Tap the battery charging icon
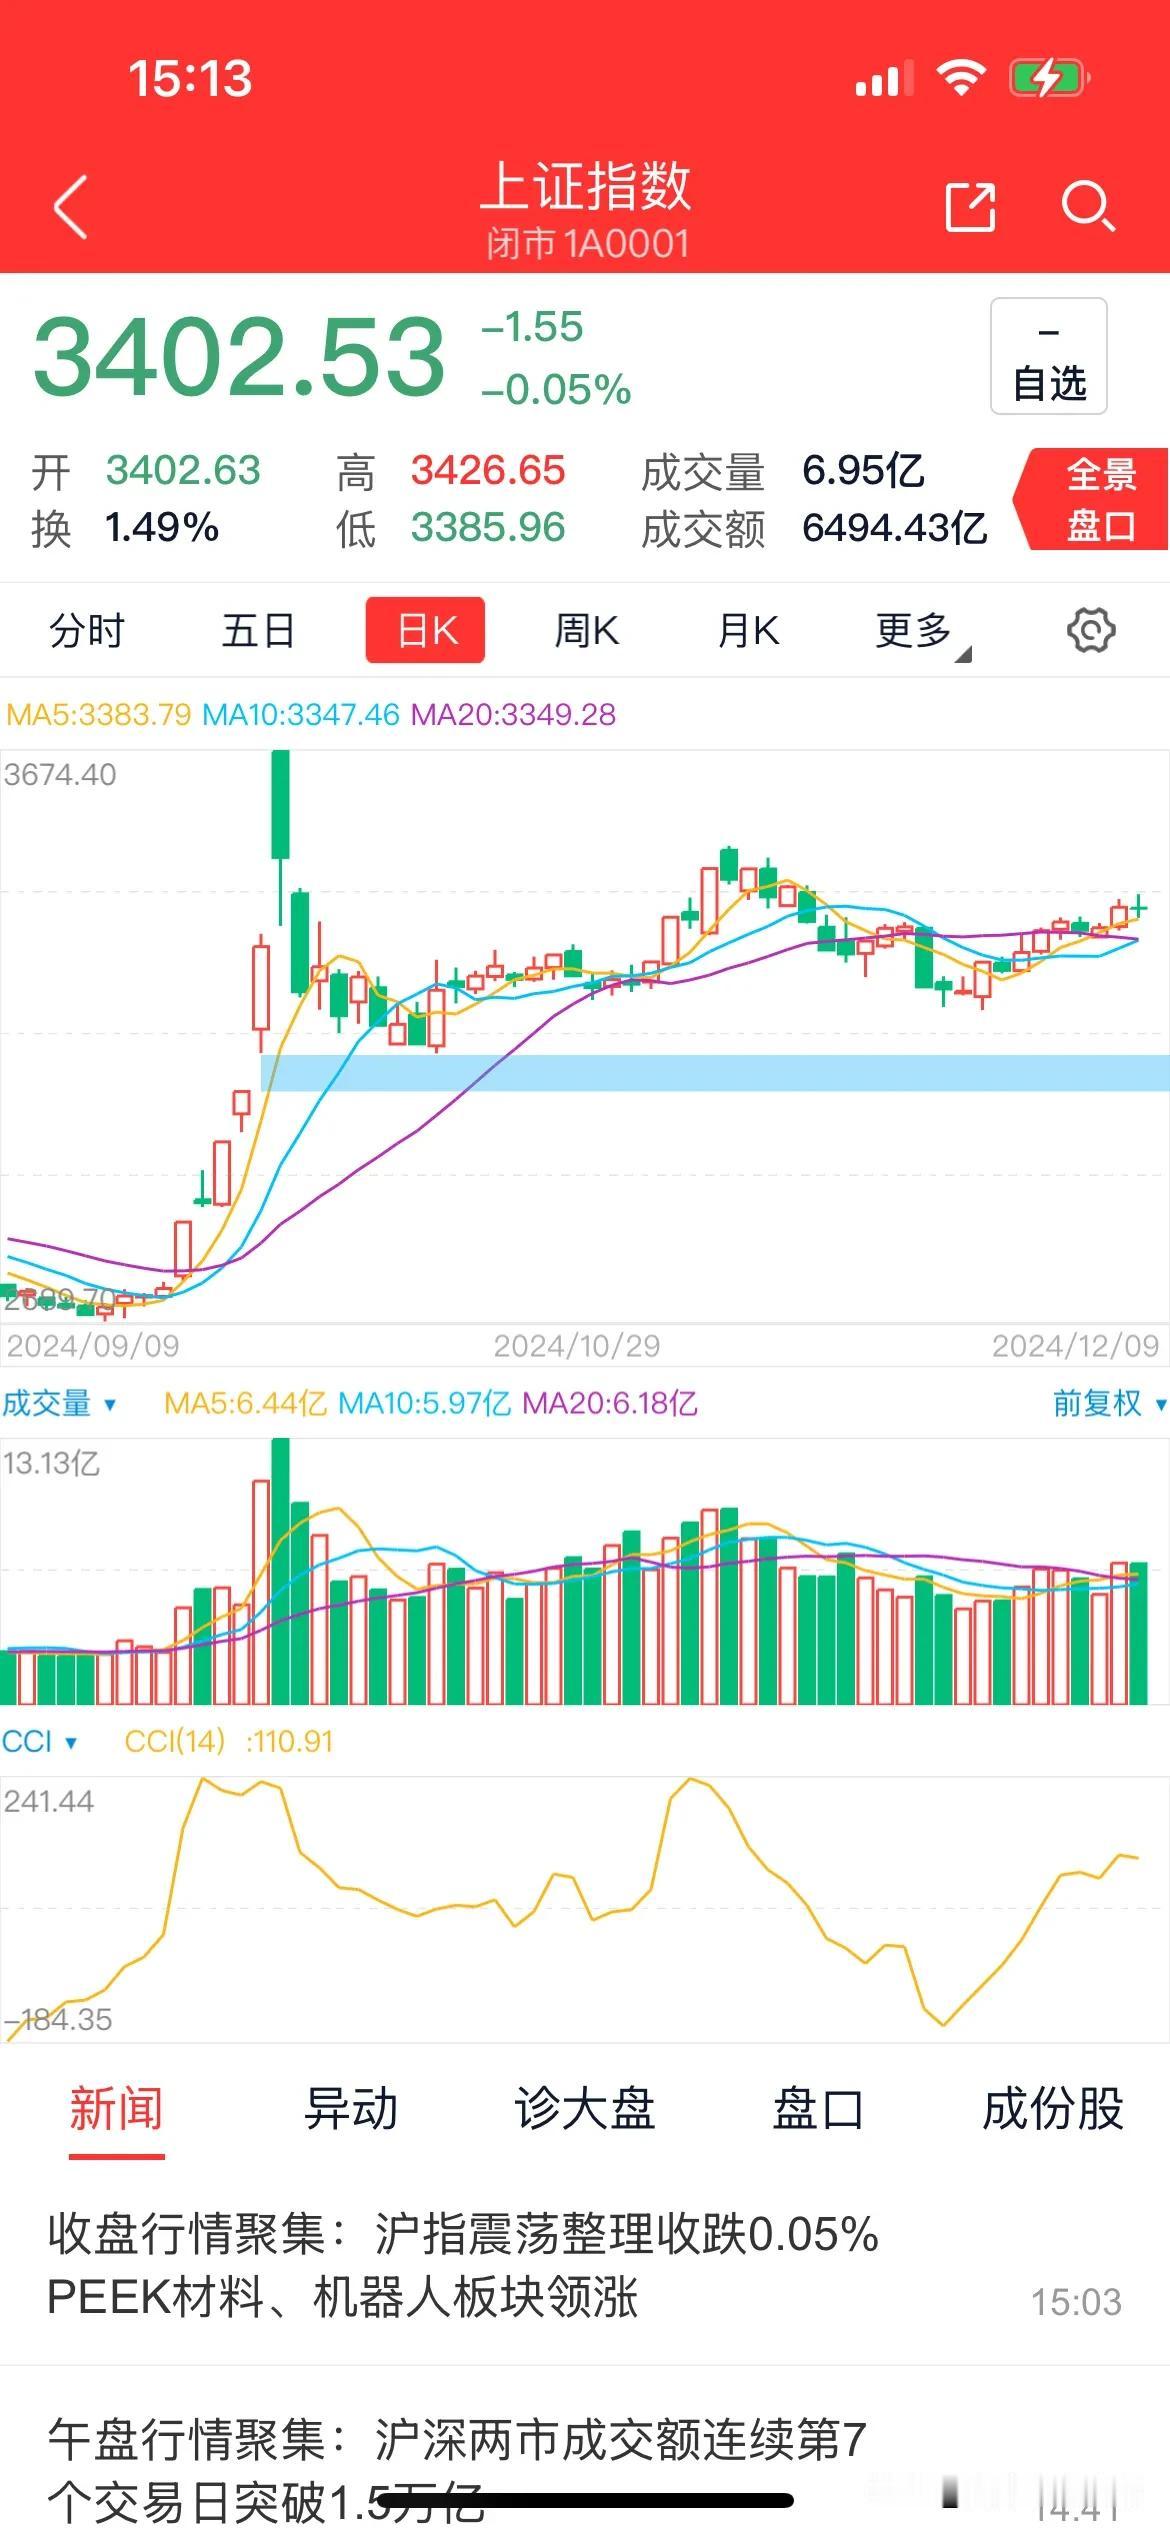Screen dimensions: 1170x2532 pyautogui.click(x=1049, y=77)
